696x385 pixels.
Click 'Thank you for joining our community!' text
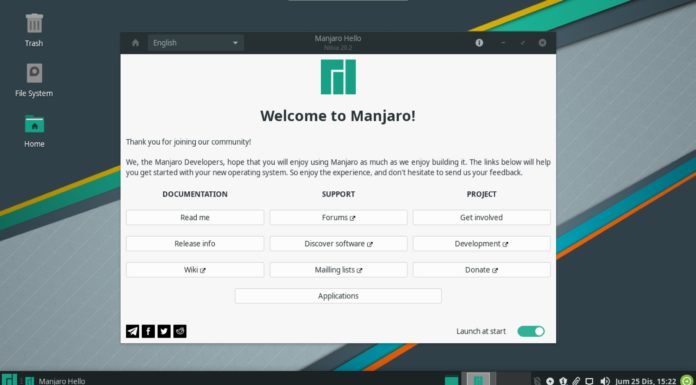tap(188, 142)
